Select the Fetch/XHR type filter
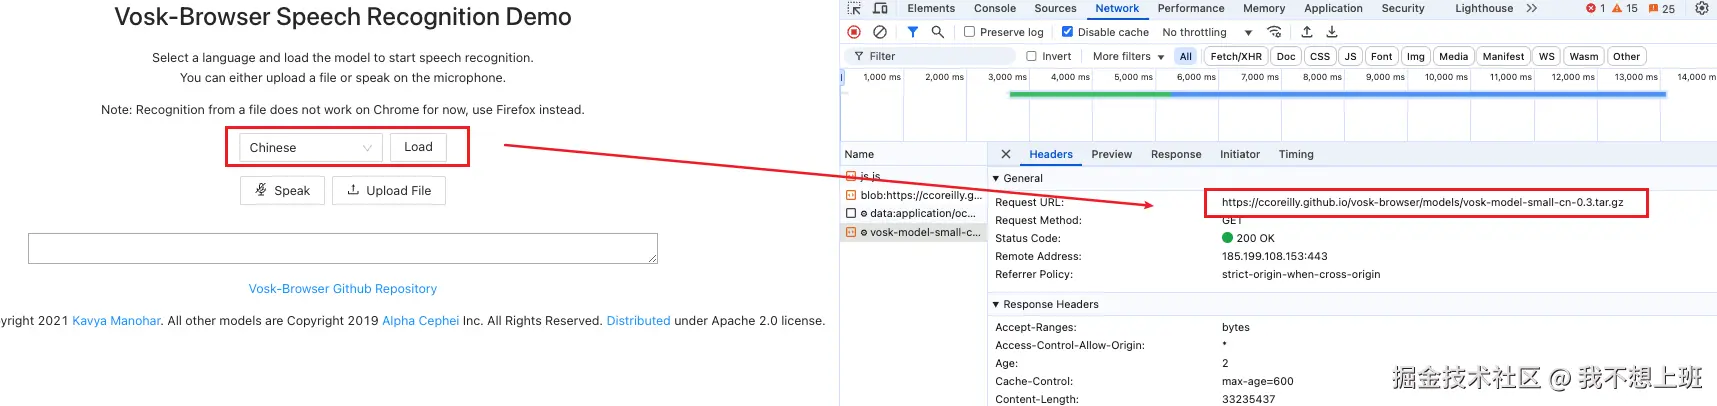 click(x=1236, y=56)
